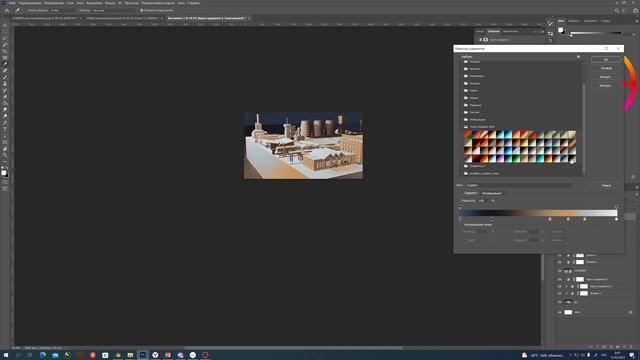640x360 pixels.
Task: Open the Фильтр menu
Action: (110, 3)
